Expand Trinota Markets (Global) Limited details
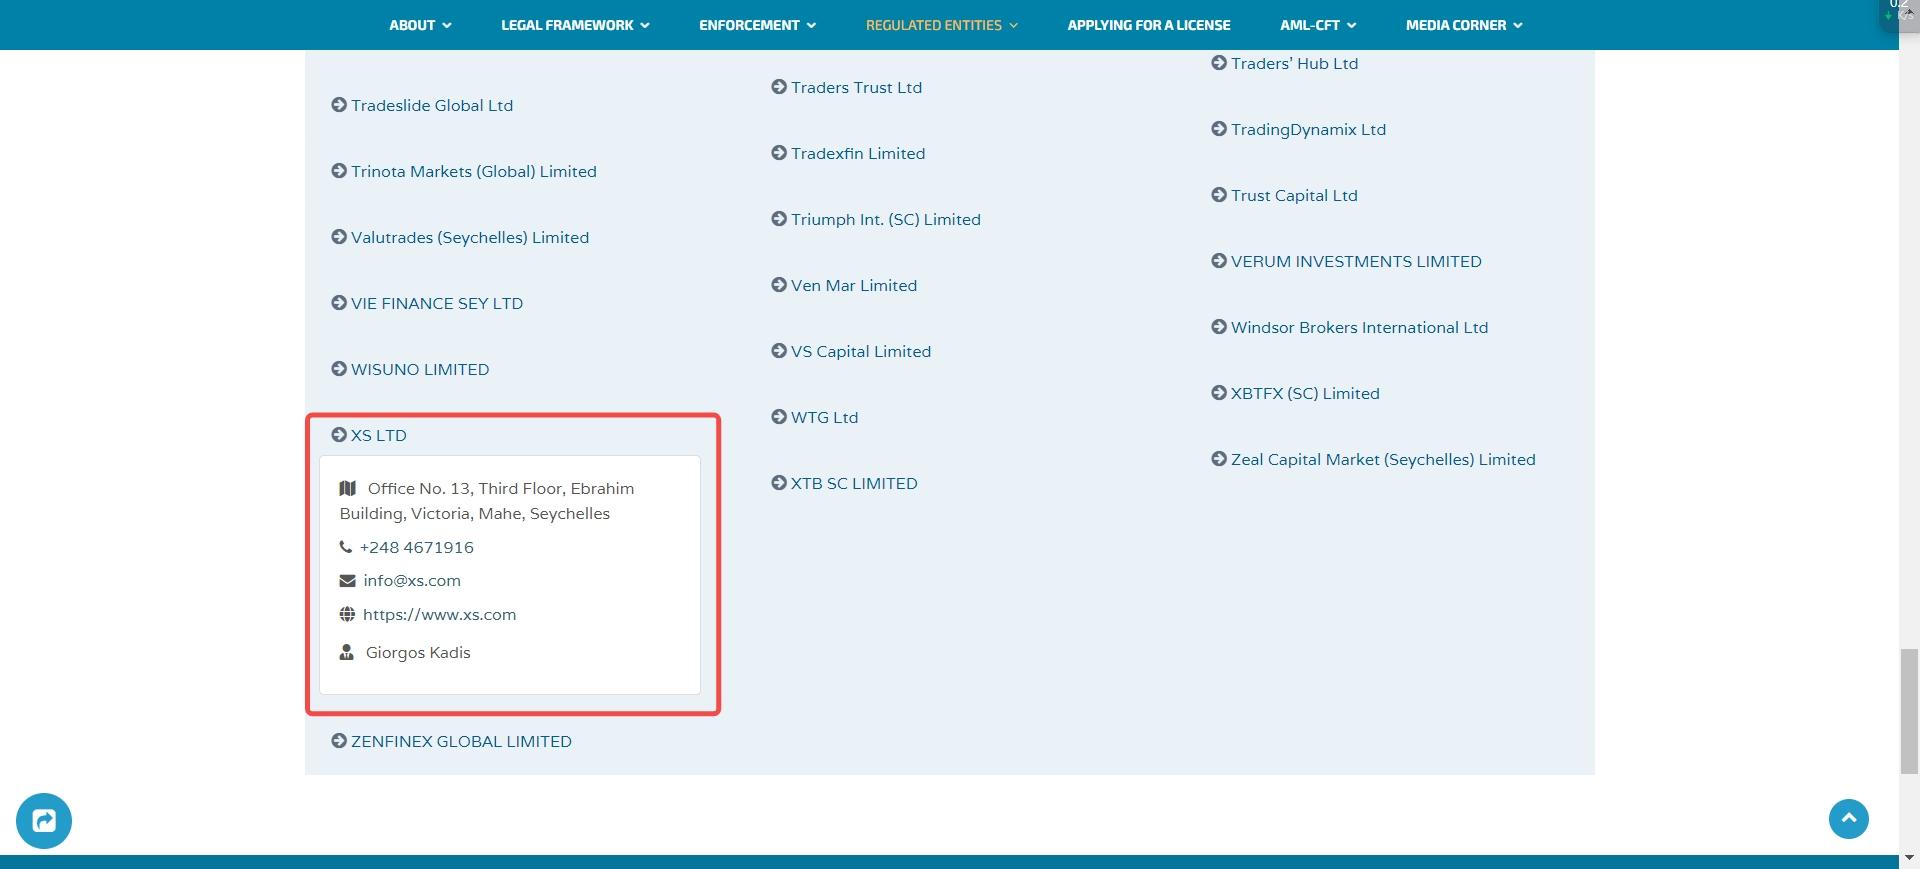 [x=464, y=171]
